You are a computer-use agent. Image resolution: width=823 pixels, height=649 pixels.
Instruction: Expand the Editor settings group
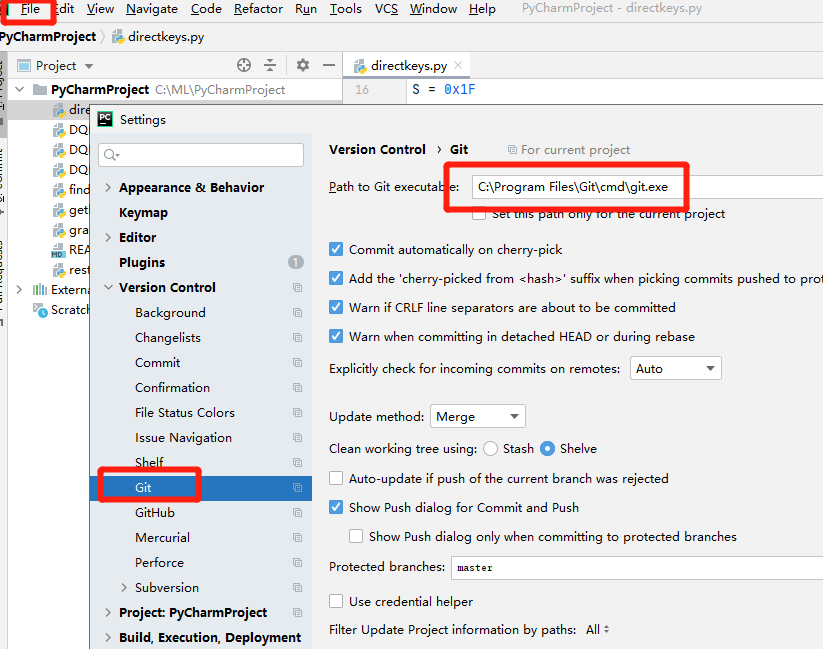tap(108, 237)
